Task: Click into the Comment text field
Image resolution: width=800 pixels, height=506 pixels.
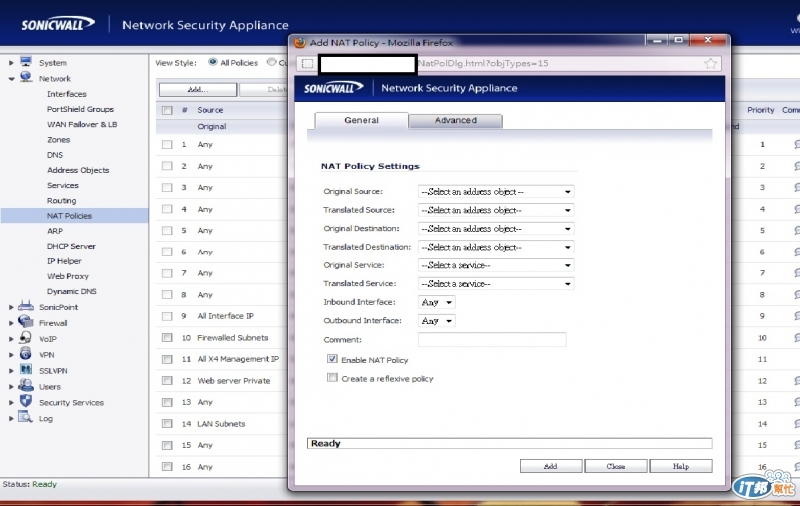Action: pyautogui.click(x=492, y=339)
